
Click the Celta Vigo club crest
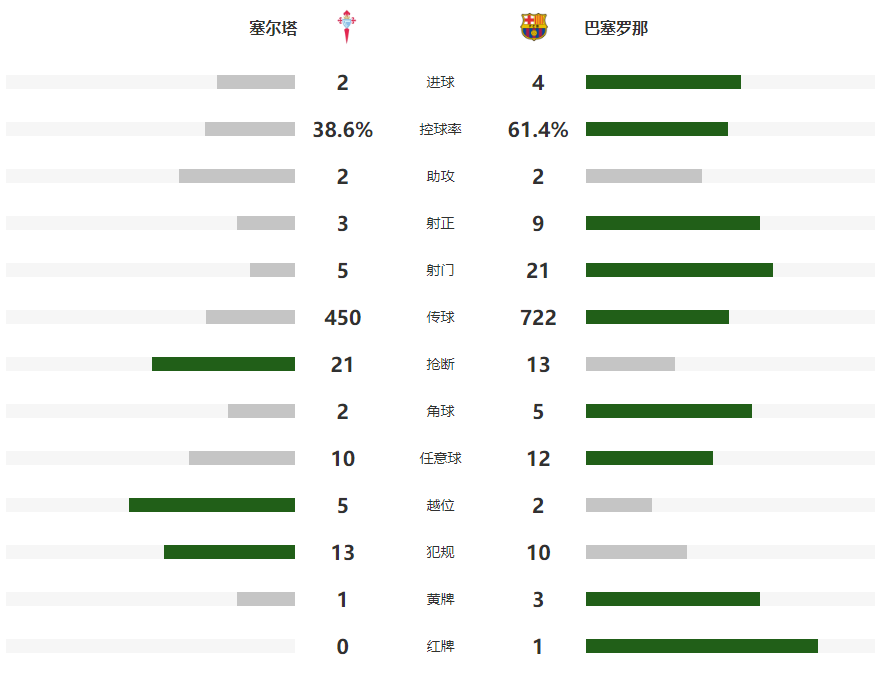coord(348,27)
